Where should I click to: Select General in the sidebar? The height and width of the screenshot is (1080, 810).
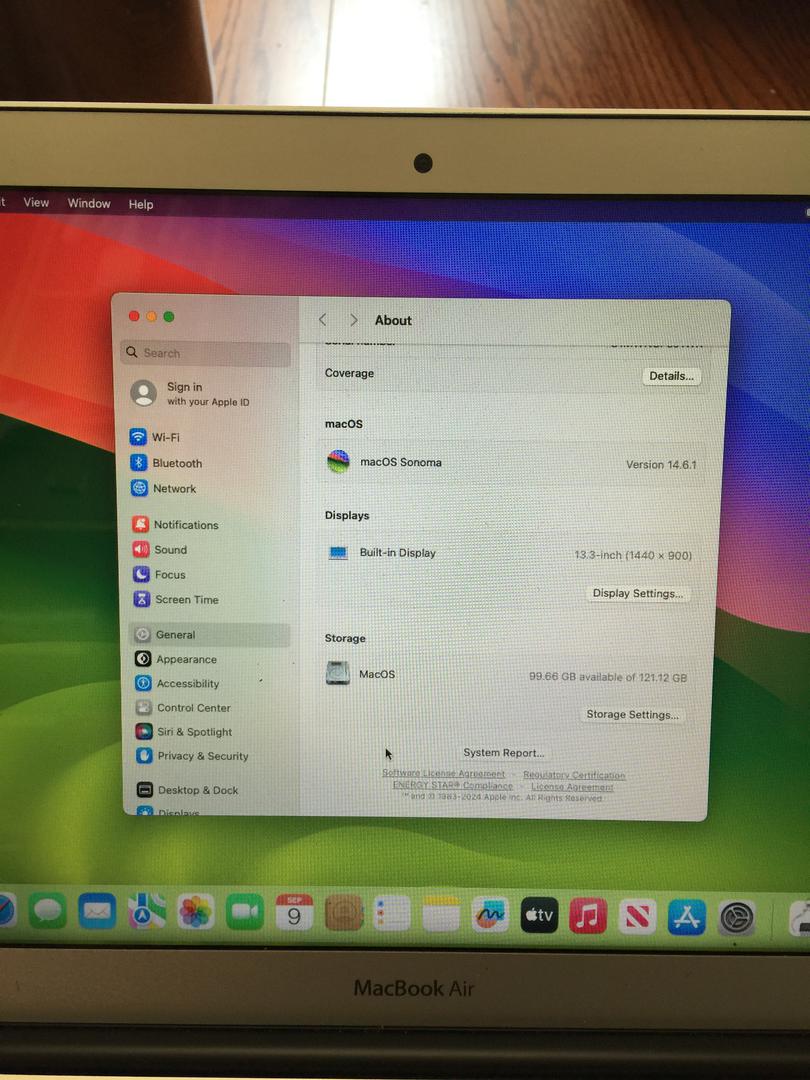coord(209,634)
